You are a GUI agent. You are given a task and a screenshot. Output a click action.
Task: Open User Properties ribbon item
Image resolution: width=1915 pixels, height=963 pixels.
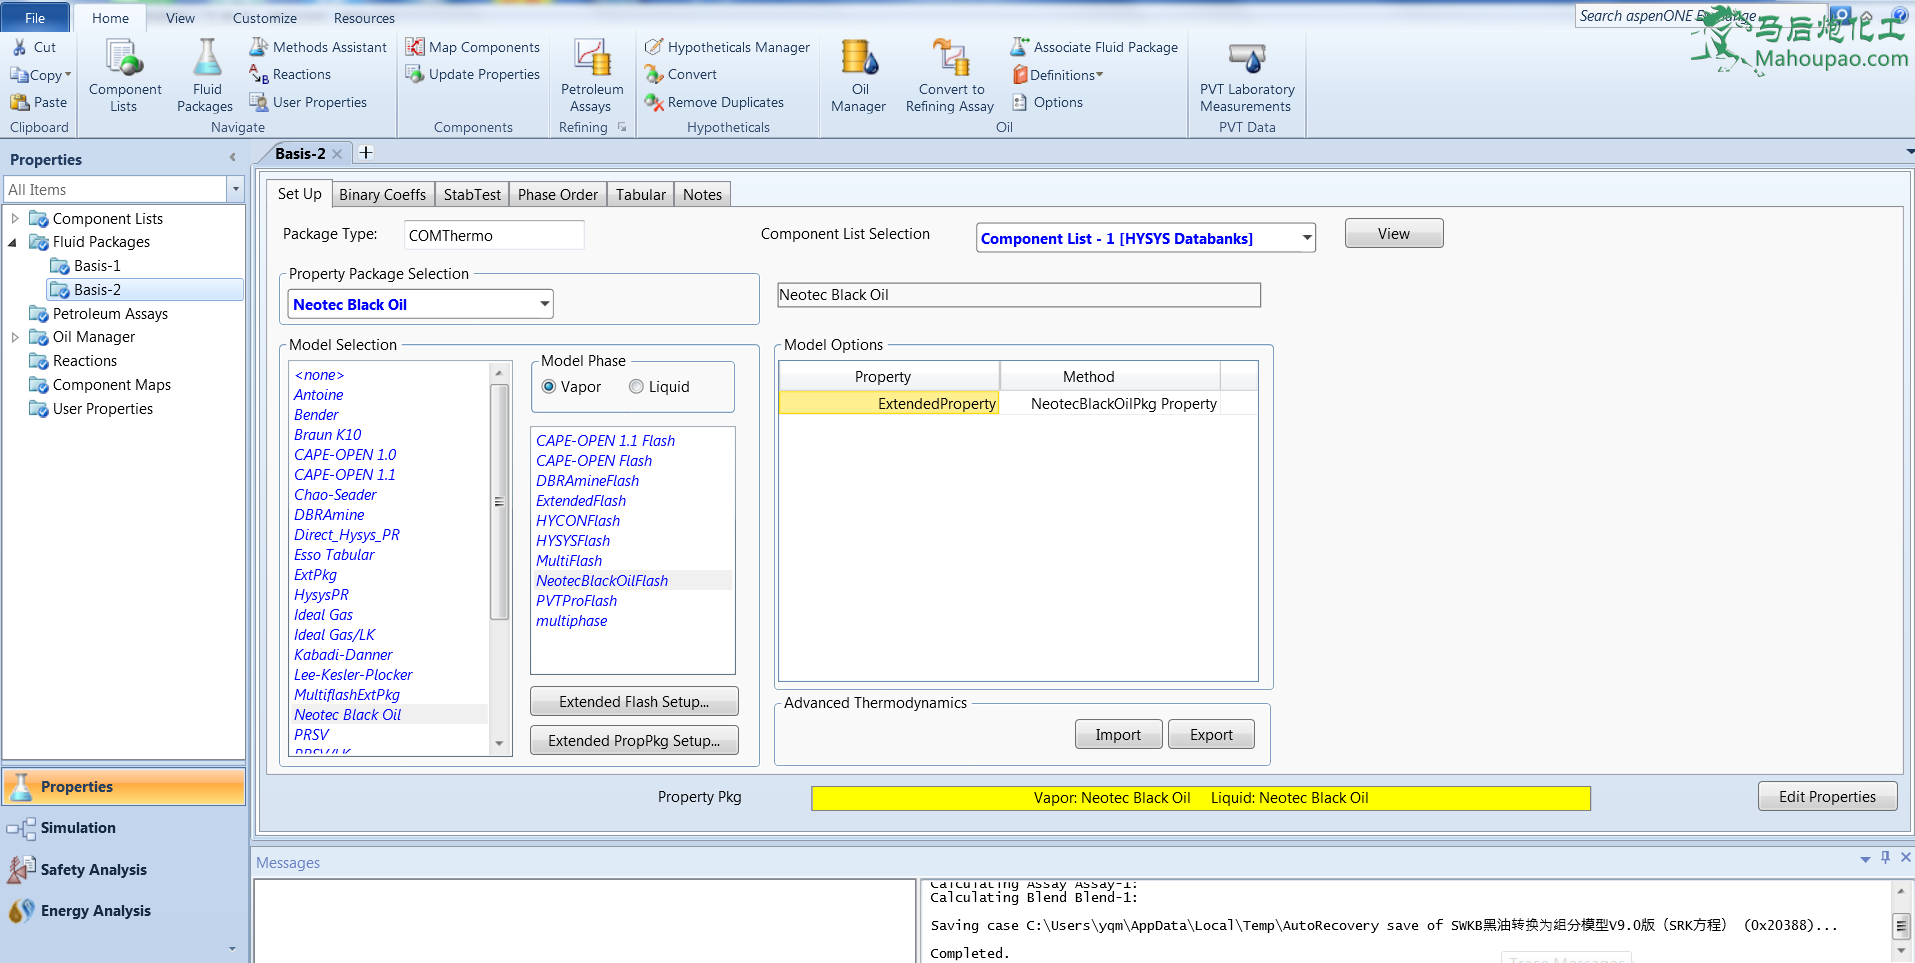click(308, 102)
